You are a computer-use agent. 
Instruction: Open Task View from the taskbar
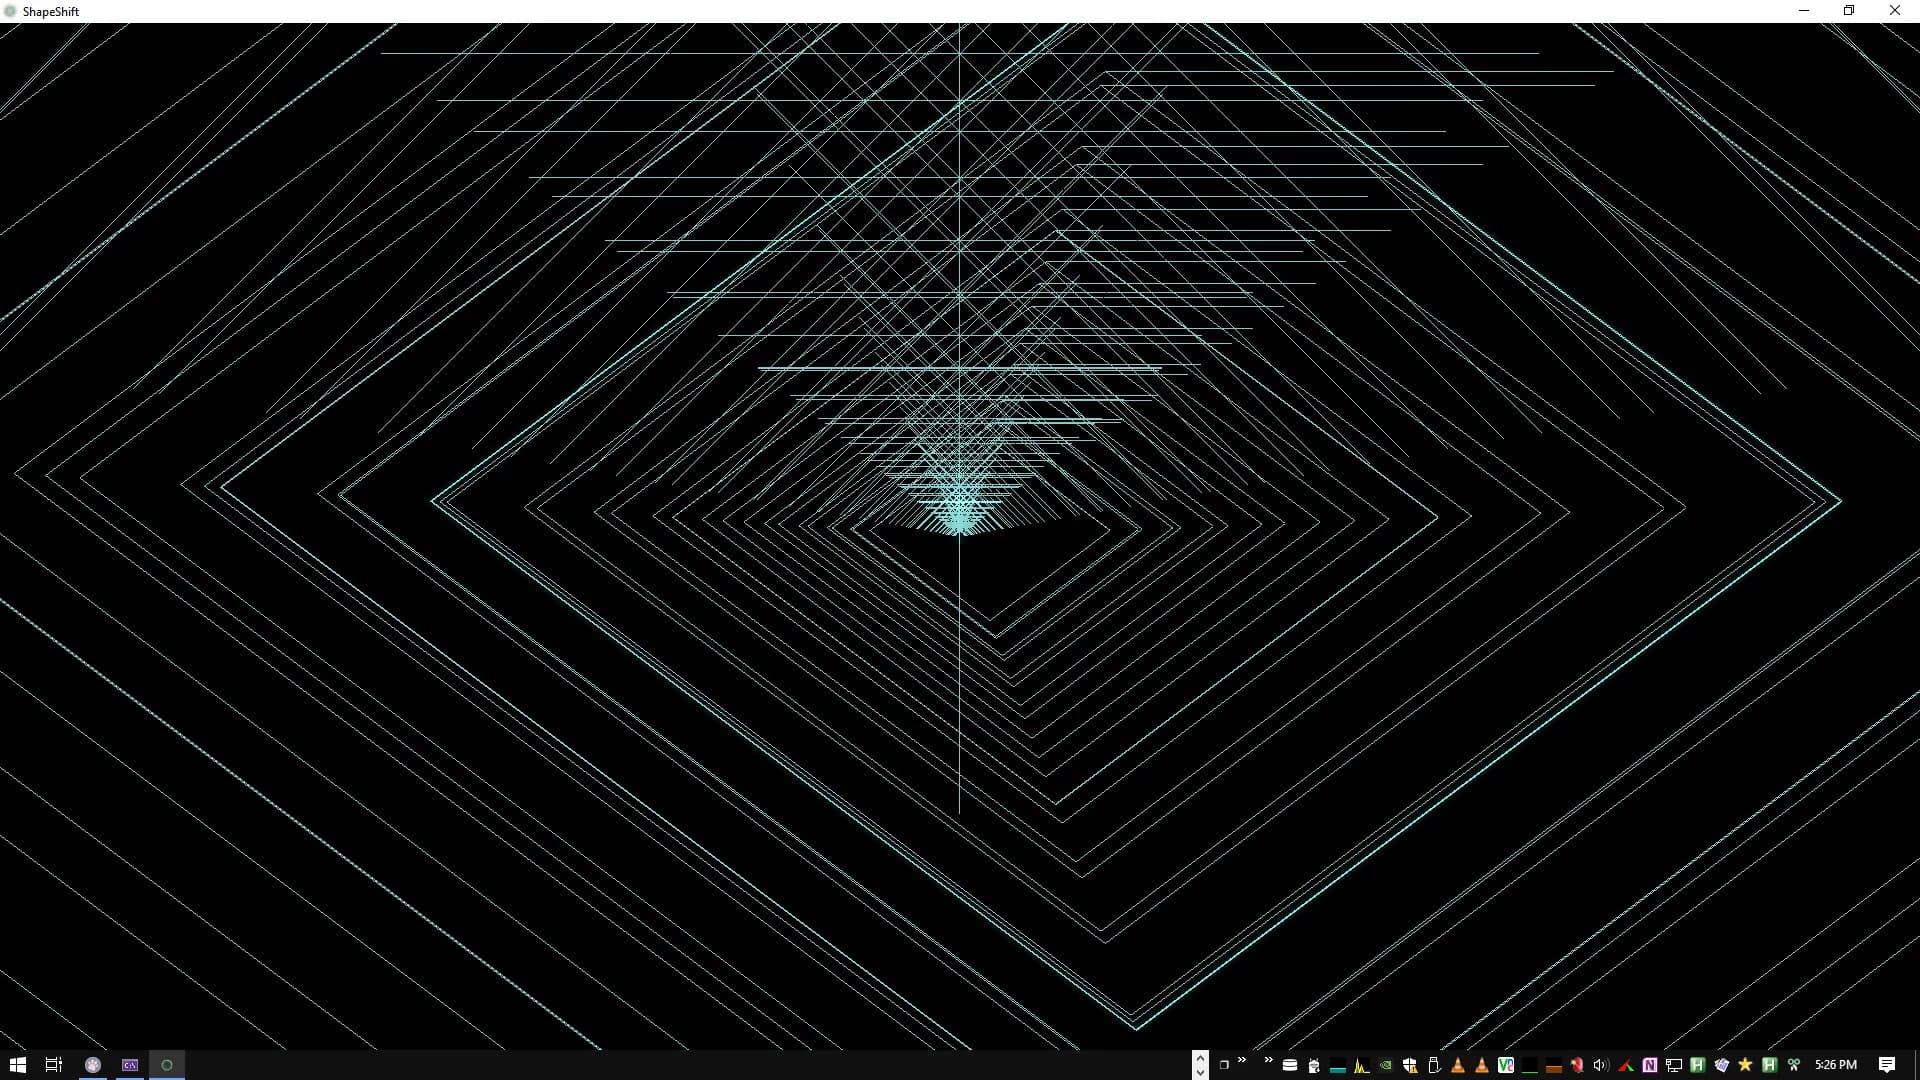54,1065
